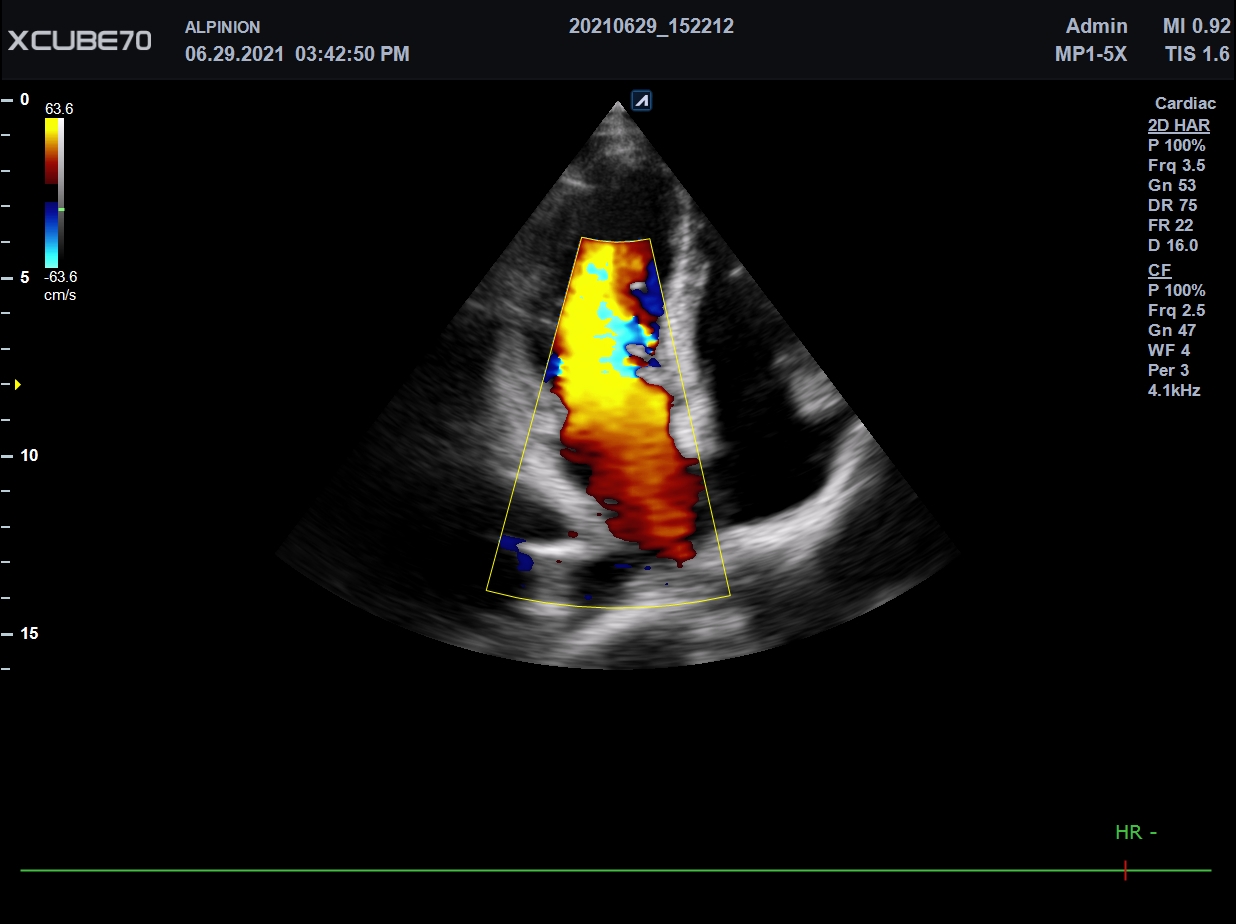This screenshot has height=924, width=1236.
Task: Click the 63.6 upper velocity limit
Action: (59, 108)
